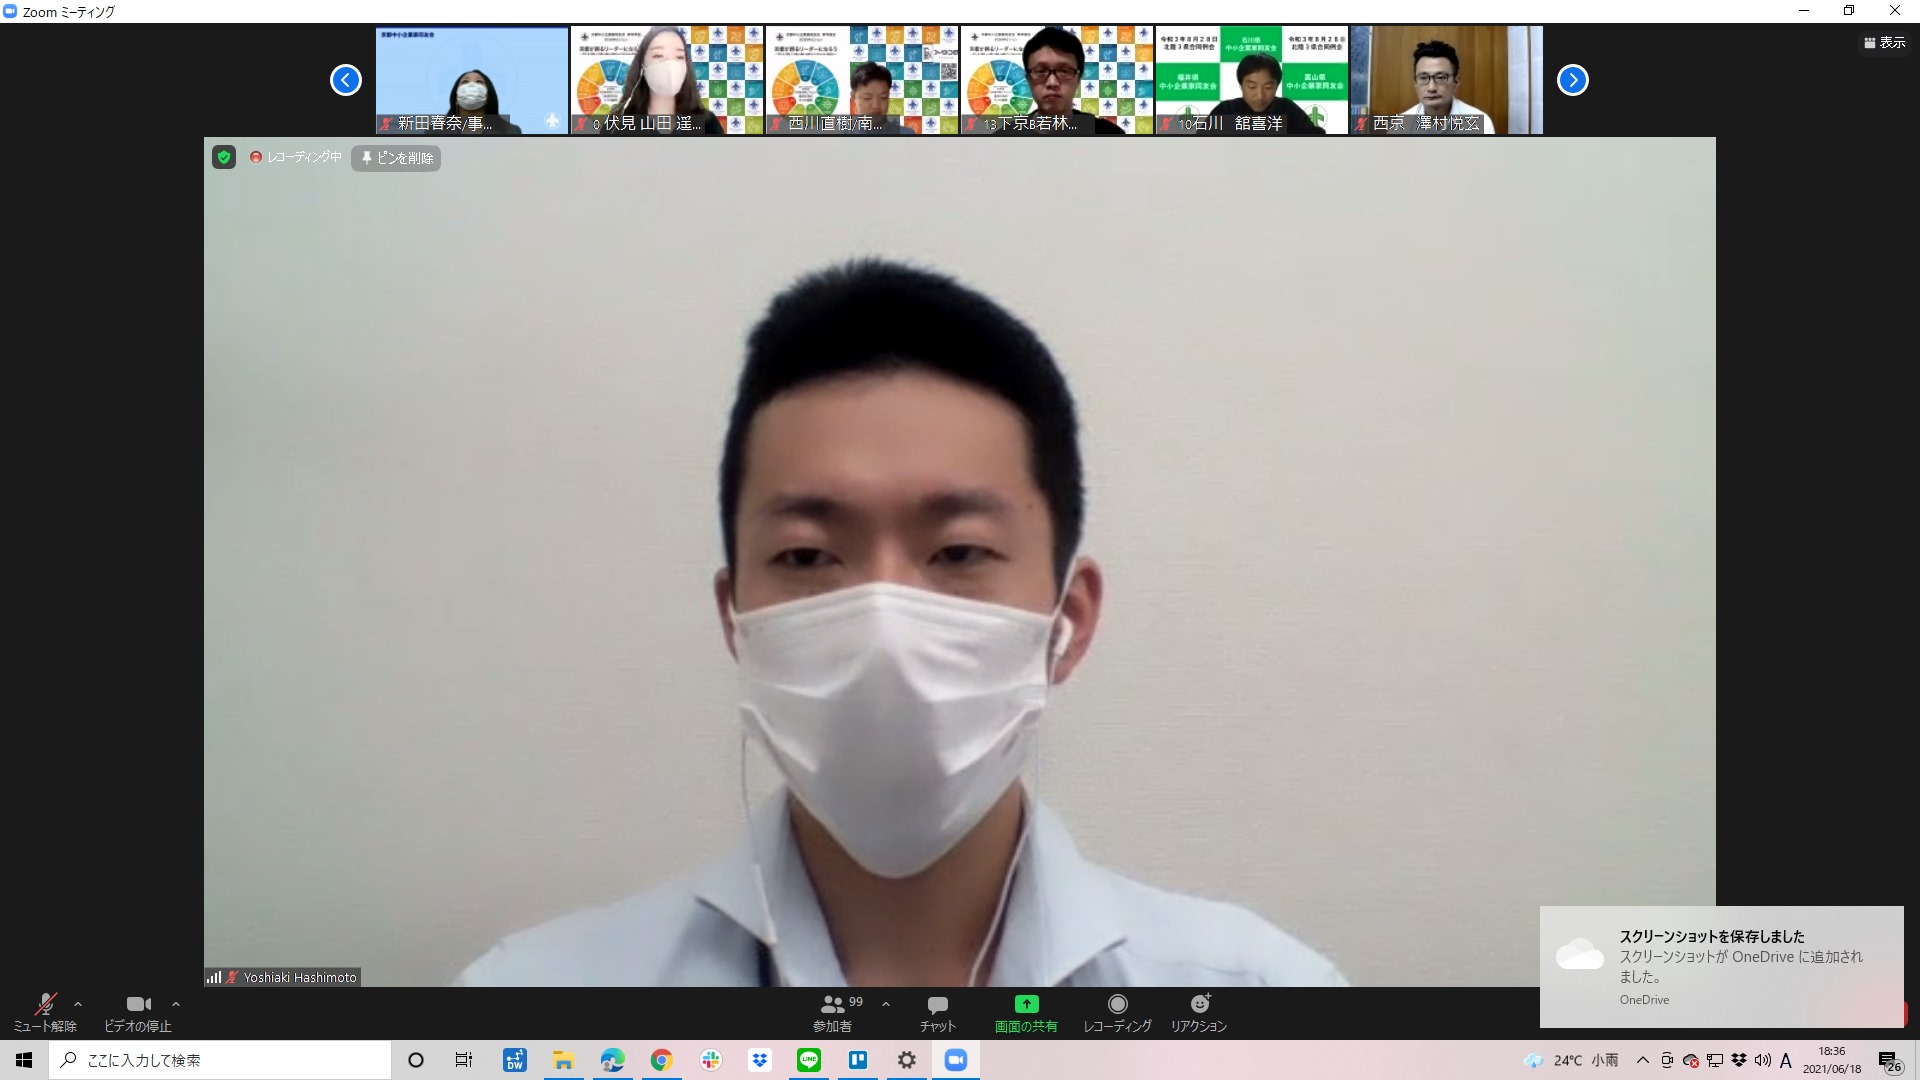The image size is (1920, 1080).
Task: Open Cortana circle icon in taskbar
Action: 416,1060
